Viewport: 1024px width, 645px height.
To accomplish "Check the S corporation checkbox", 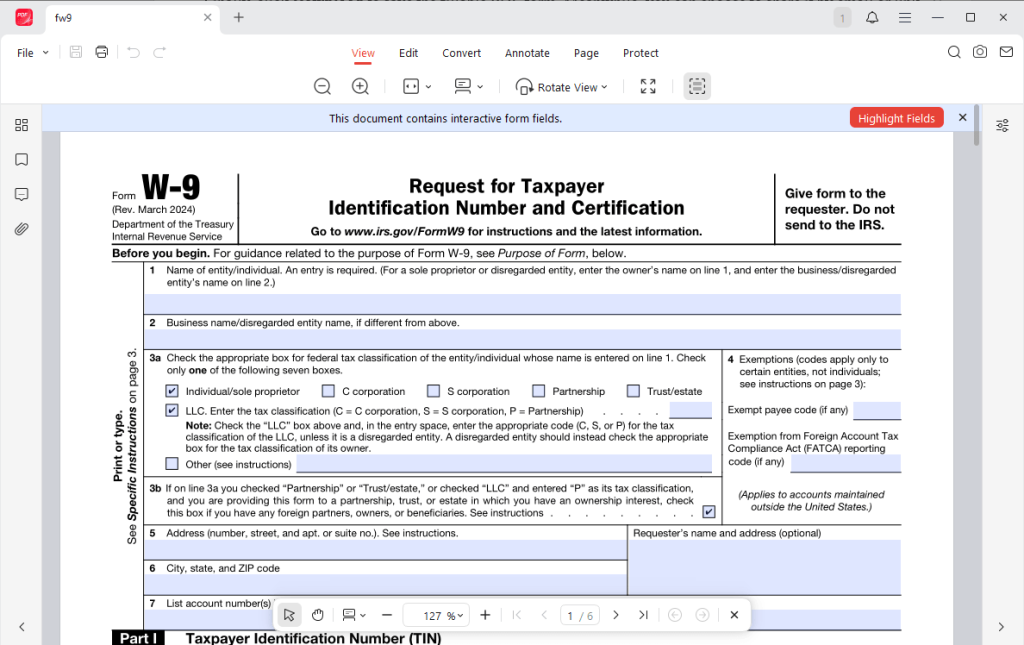I will (434, 391).
